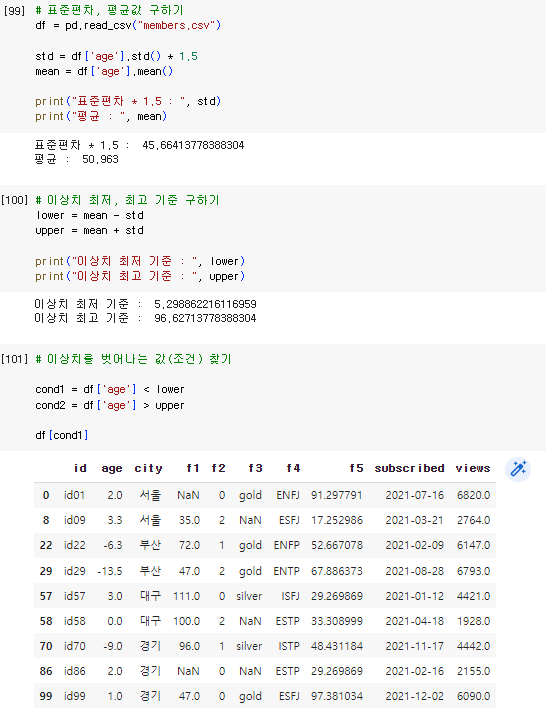Image resolution: width=546 pixels, height=711 pixels.
Task: Click the 'id' column header
Action: (80, 468)
